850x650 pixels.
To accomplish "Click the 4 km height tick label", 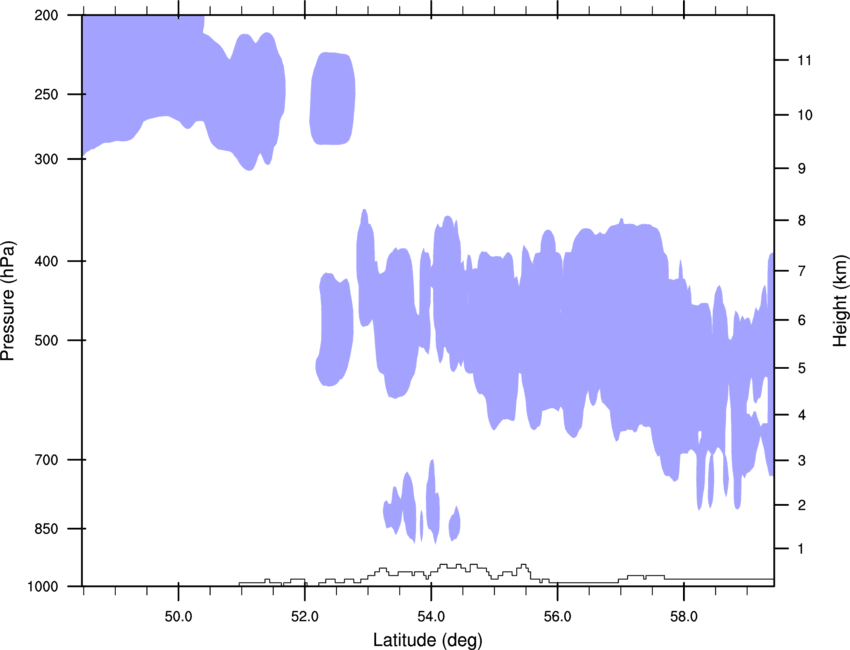I will (x=802, y=415).
